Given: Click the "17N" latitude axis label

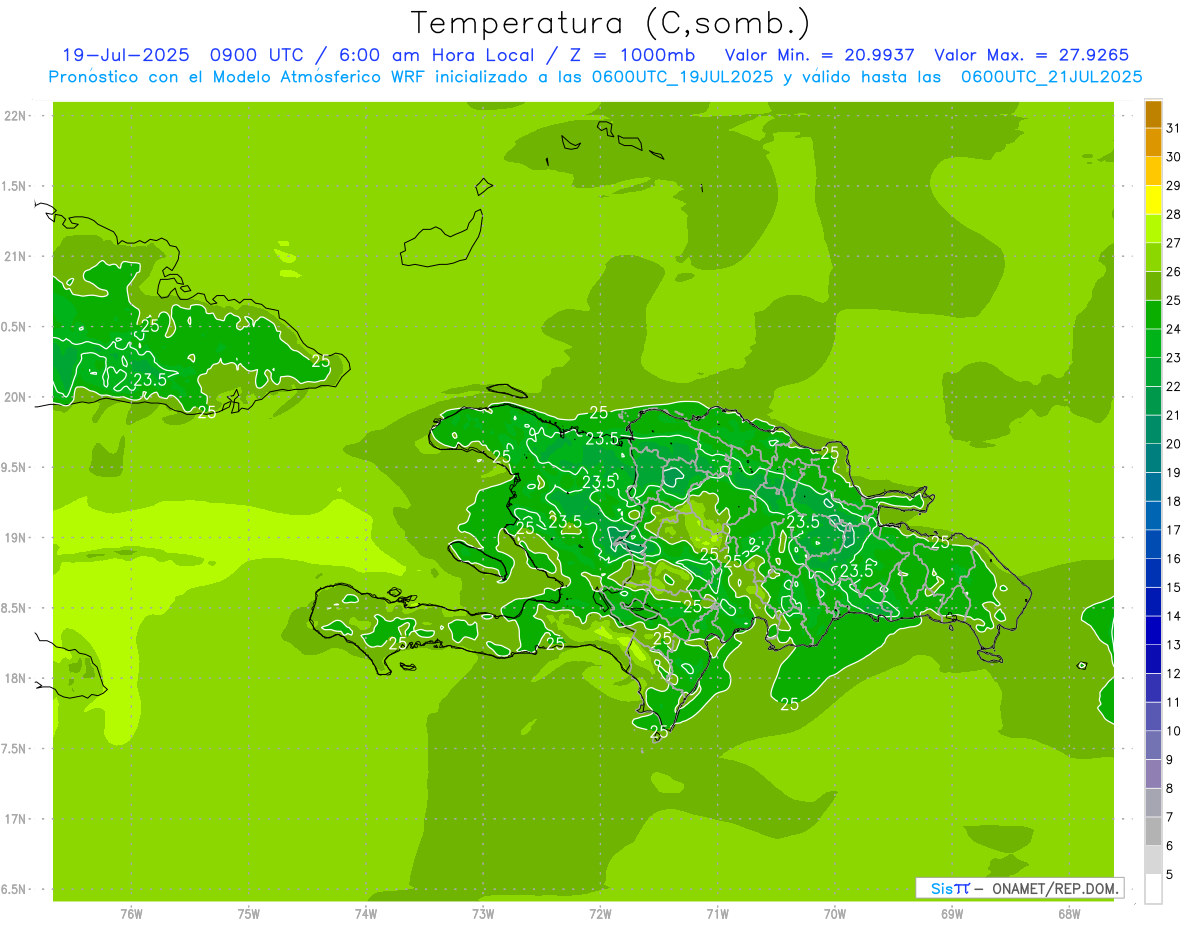Looking at the screenshot, I should 16,819.
